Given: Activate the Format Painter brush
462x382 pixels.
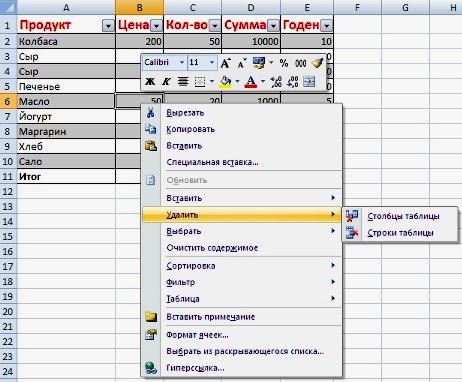Looking at the screenshot, I should click(317, 63).
